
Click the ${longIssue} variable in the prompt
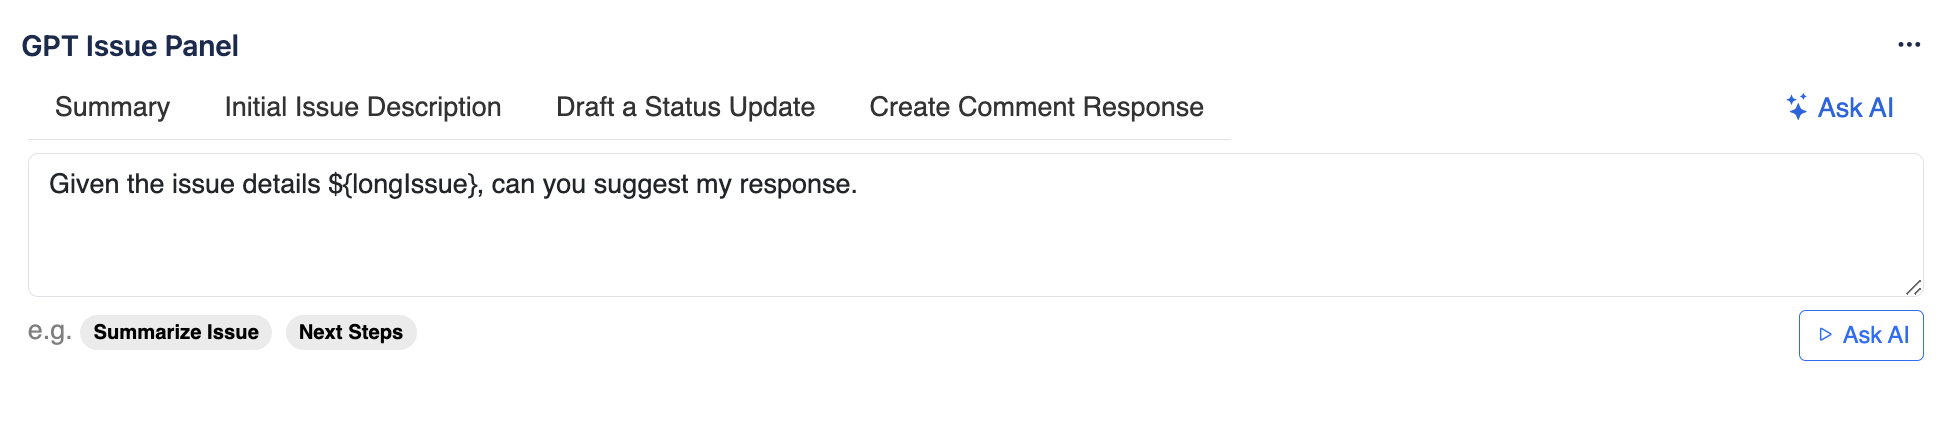[404, 185]
